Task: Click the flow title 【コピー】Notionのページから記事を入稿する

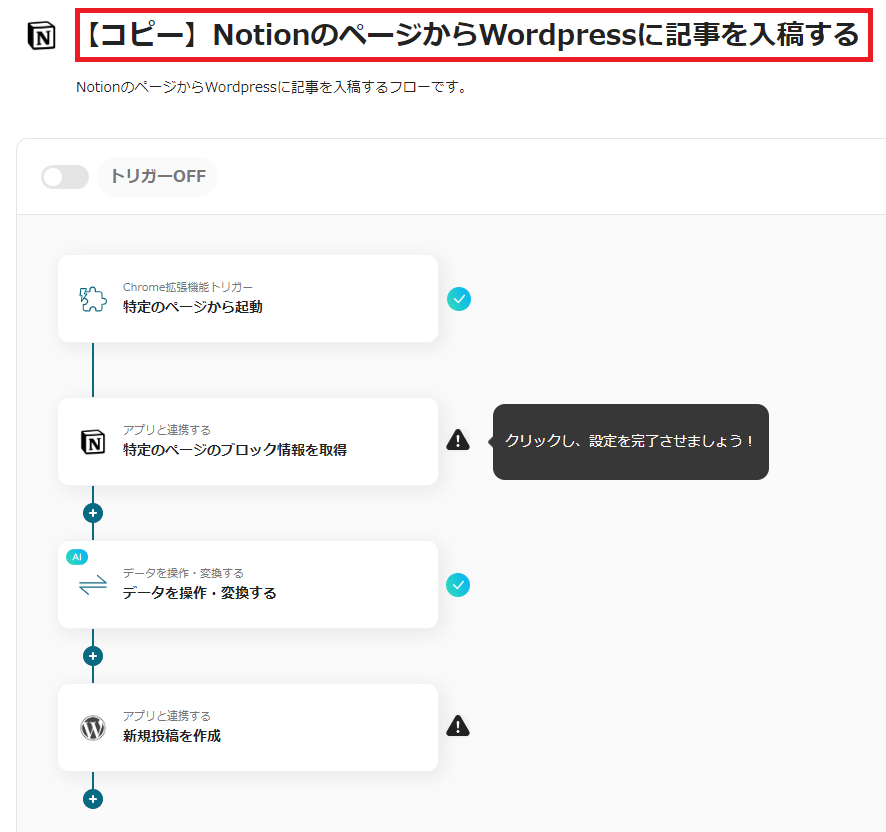Action: click(470, 33)
